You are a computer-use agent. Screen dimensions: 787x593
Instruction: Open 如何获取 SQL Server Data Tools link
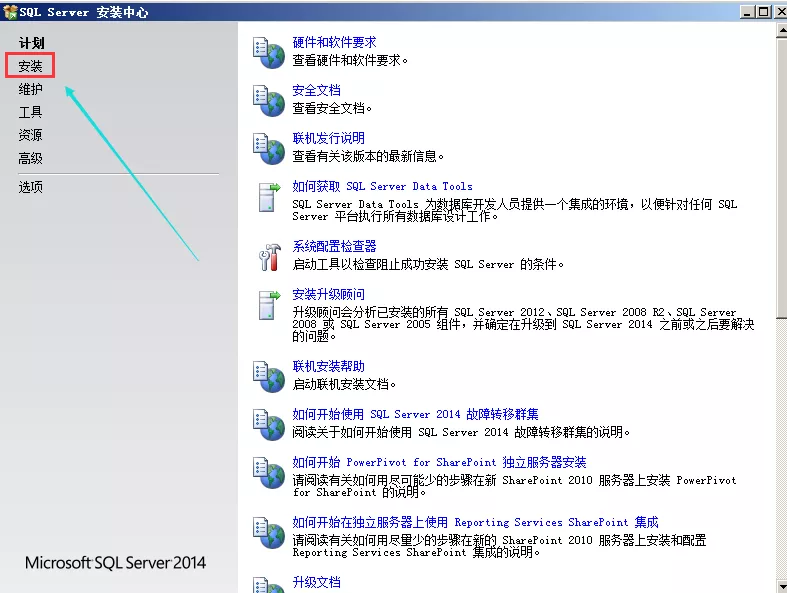click(x=382, y=186)
